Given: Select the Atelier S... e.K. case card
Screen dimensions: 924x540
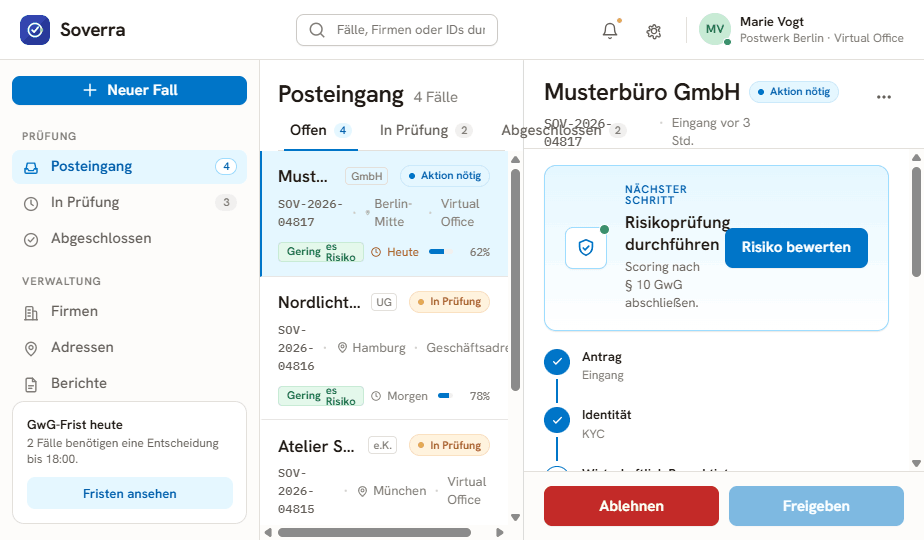Looking at the screenshot, I should coord(384,472).
